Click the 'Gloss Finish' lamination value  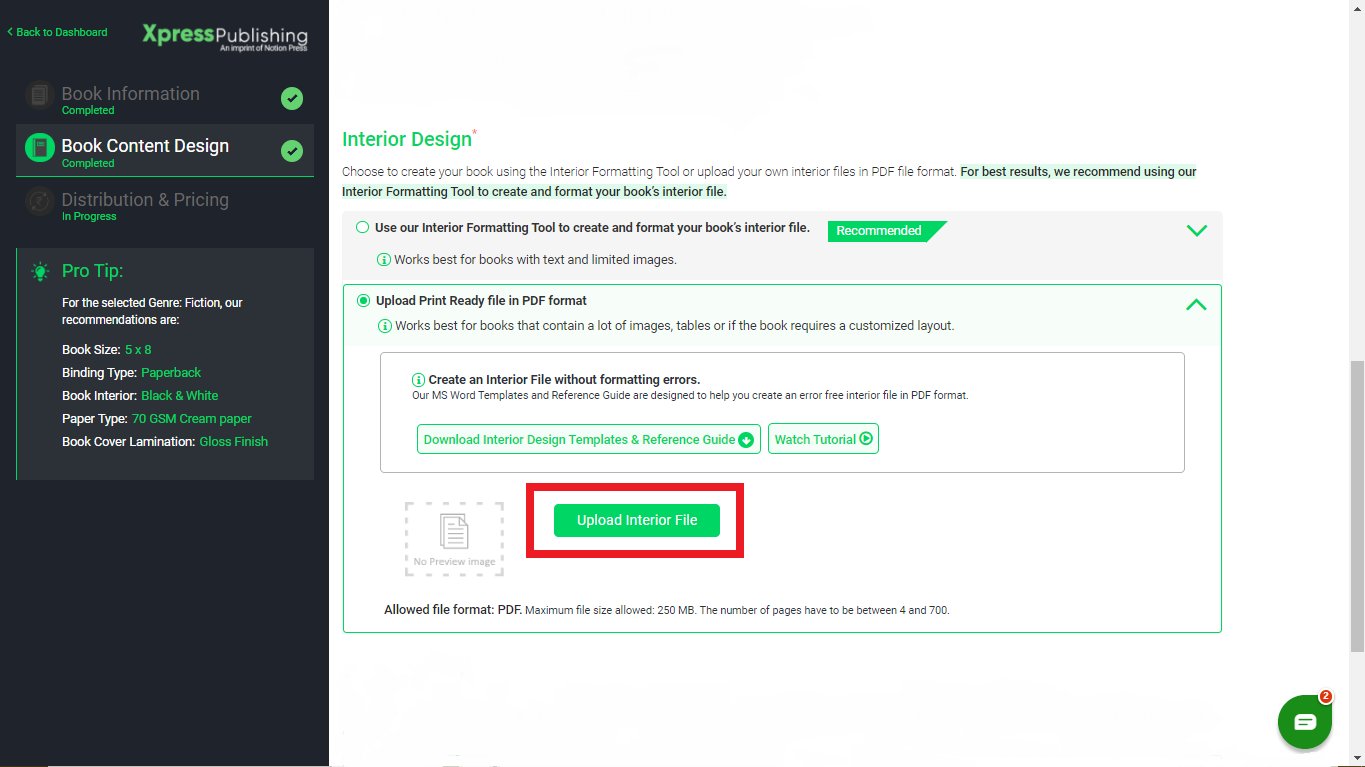tap(234, 442)
